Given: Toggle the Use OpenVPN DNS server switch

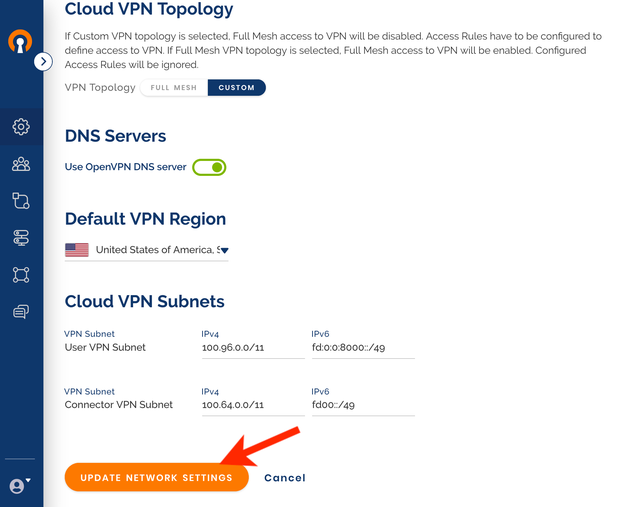Looking at the screenshot, I should click(209, 167).
